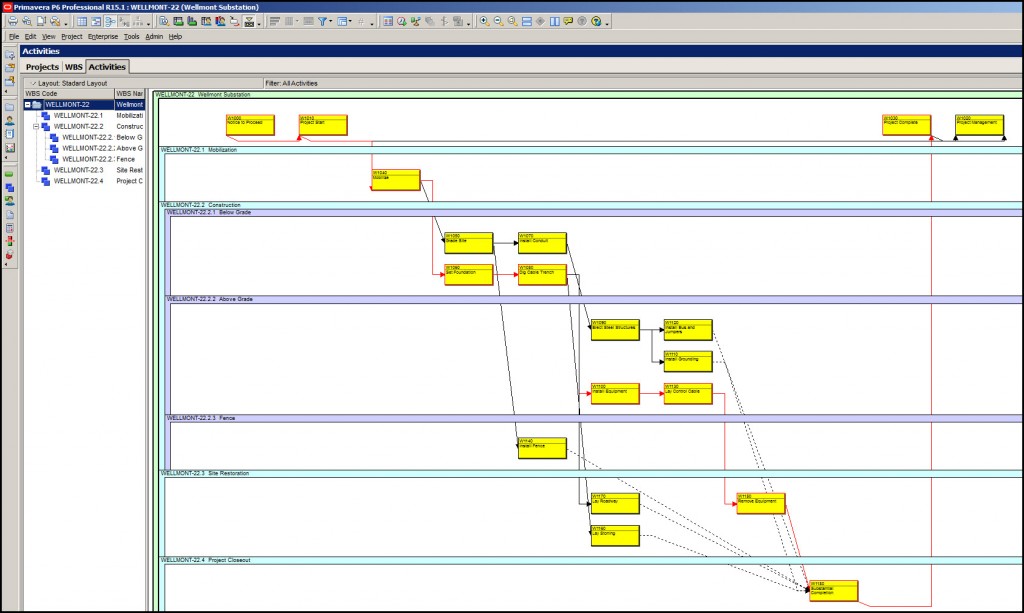Click the Projects folder icon in sidebar

tap(10, 106)
